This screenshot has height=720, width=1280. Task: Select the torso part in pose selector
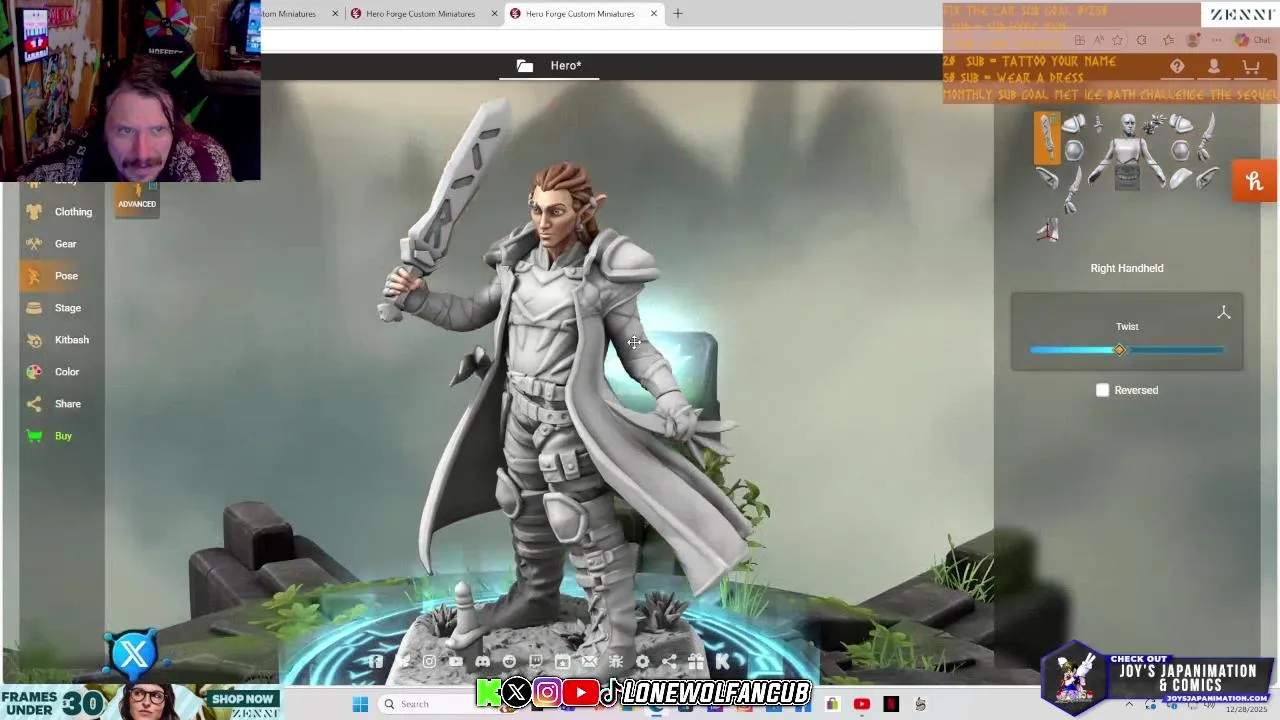tap(1127, 150)
